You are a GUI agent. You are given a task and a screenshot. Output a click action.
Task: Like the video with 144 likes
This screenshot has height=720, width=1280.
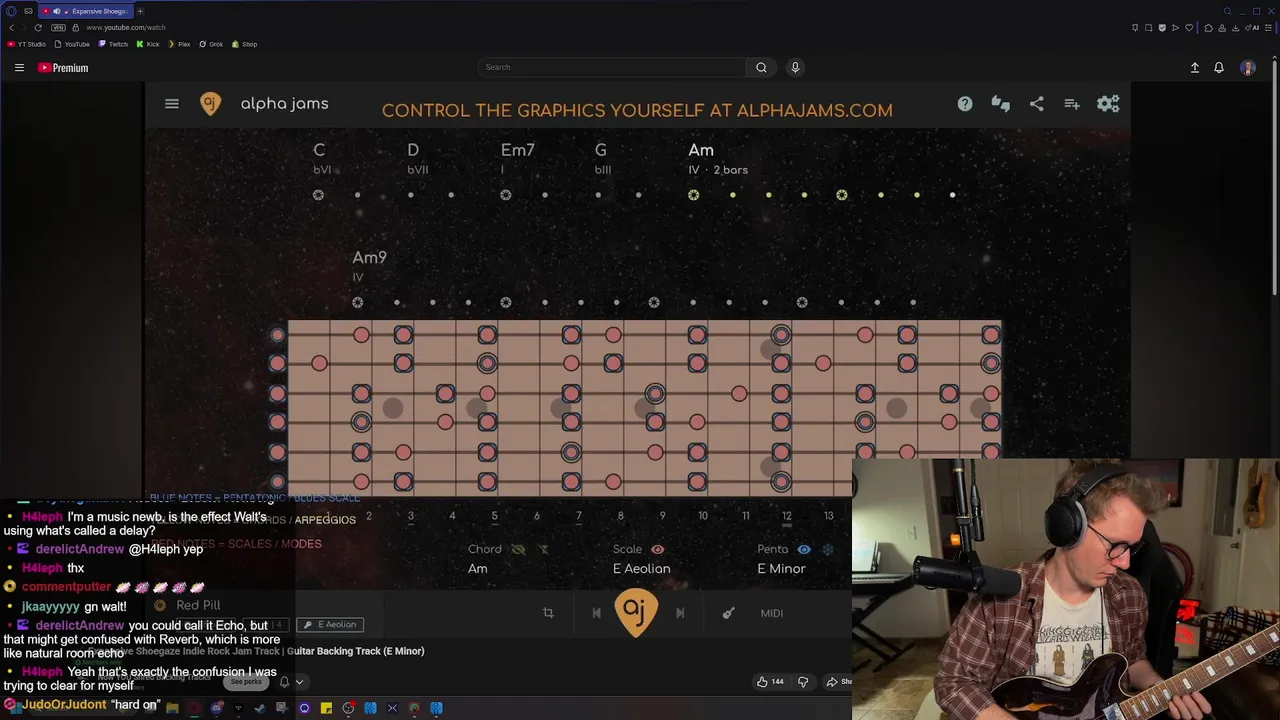(x=769, y=682)
